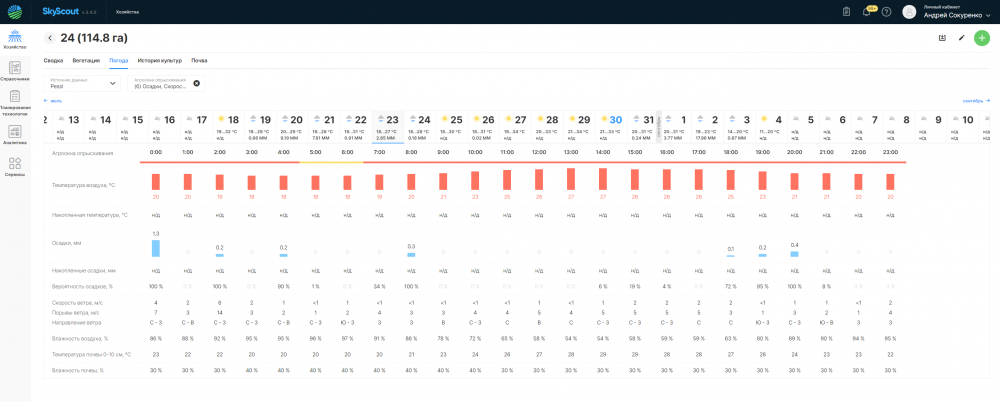Click the 23:00 hour column header
The image size is (1000, 402).
coord(890,153)
